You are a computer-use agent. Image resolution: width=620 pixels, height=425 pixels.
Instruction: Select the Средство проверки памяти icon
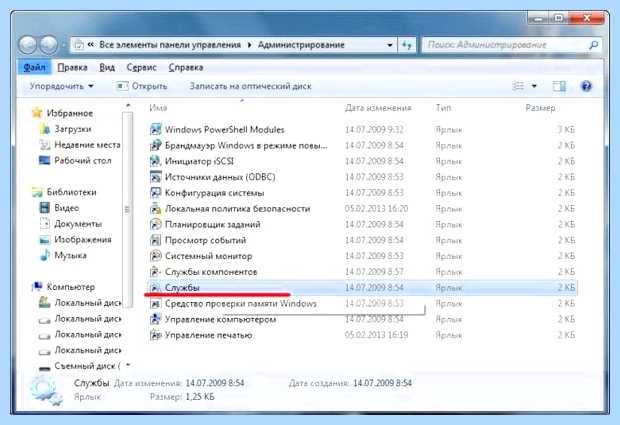[155, 303]
